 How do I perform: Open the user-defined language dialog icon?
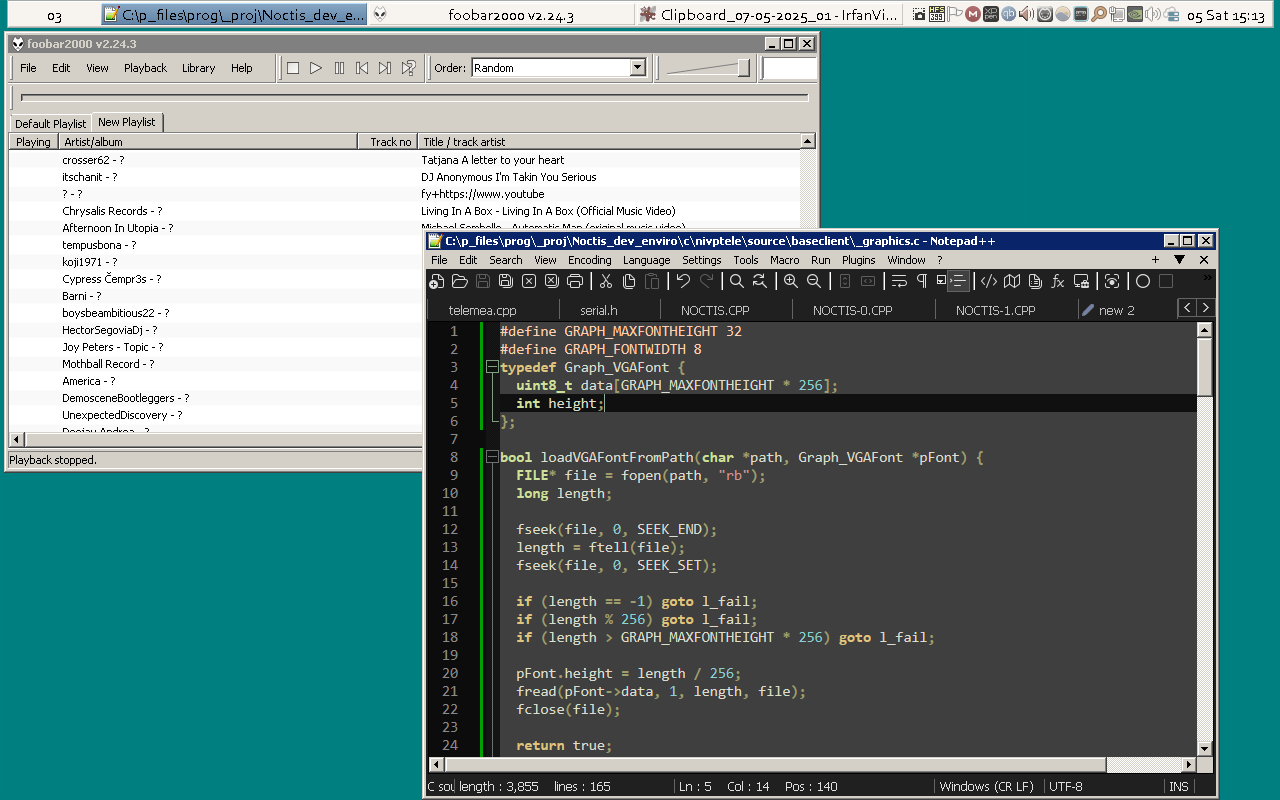[x=989, y=282]
